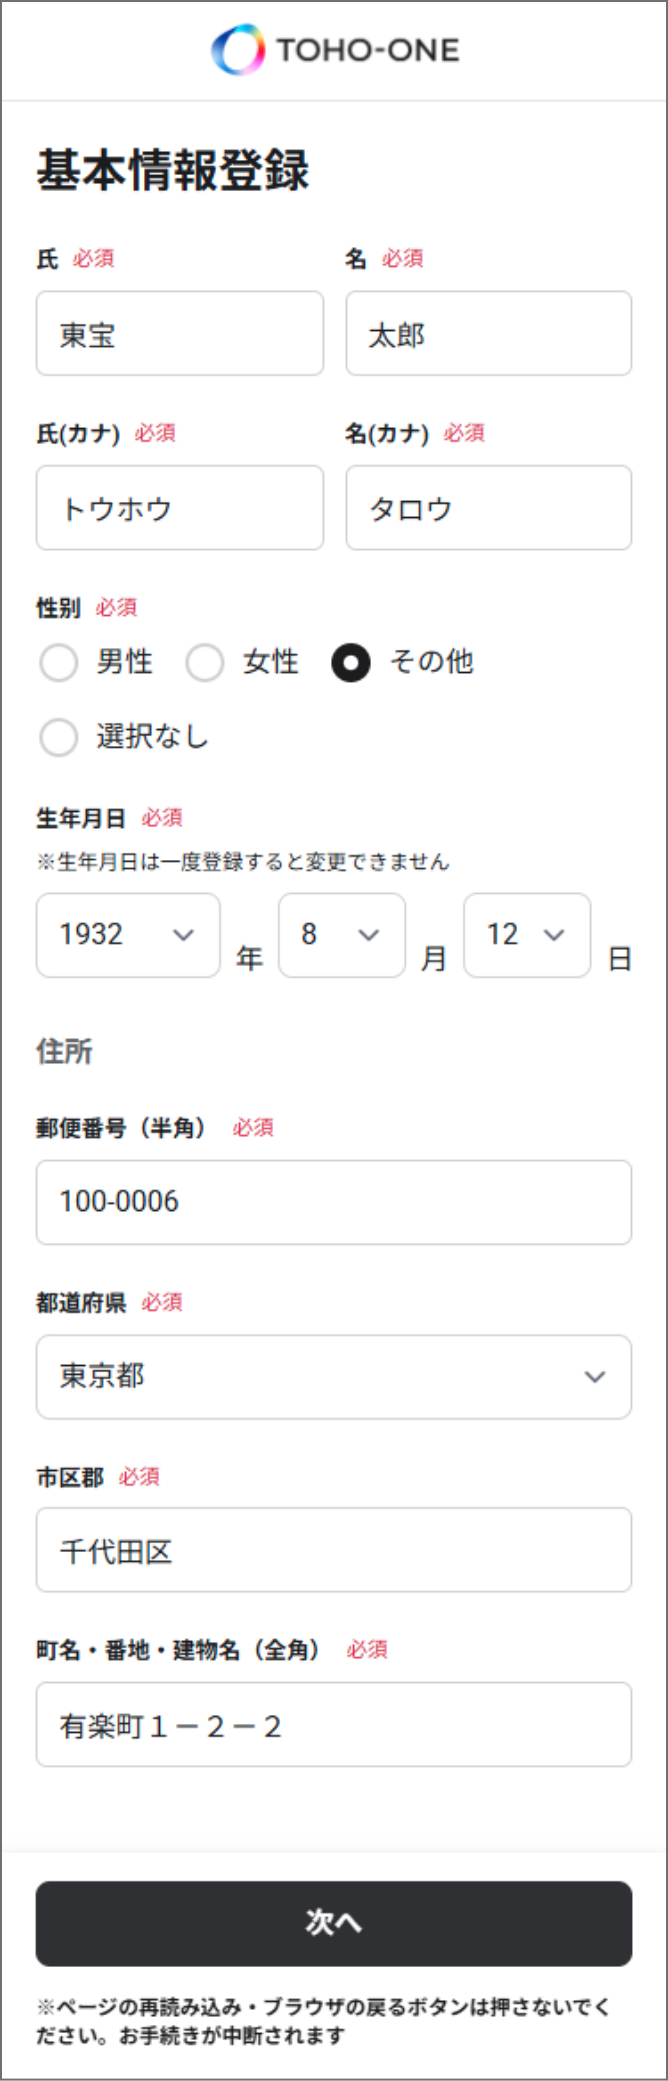Expand the 都道府県 prefecture dropdown
668x2081 pixels.
coord(333,1376)
